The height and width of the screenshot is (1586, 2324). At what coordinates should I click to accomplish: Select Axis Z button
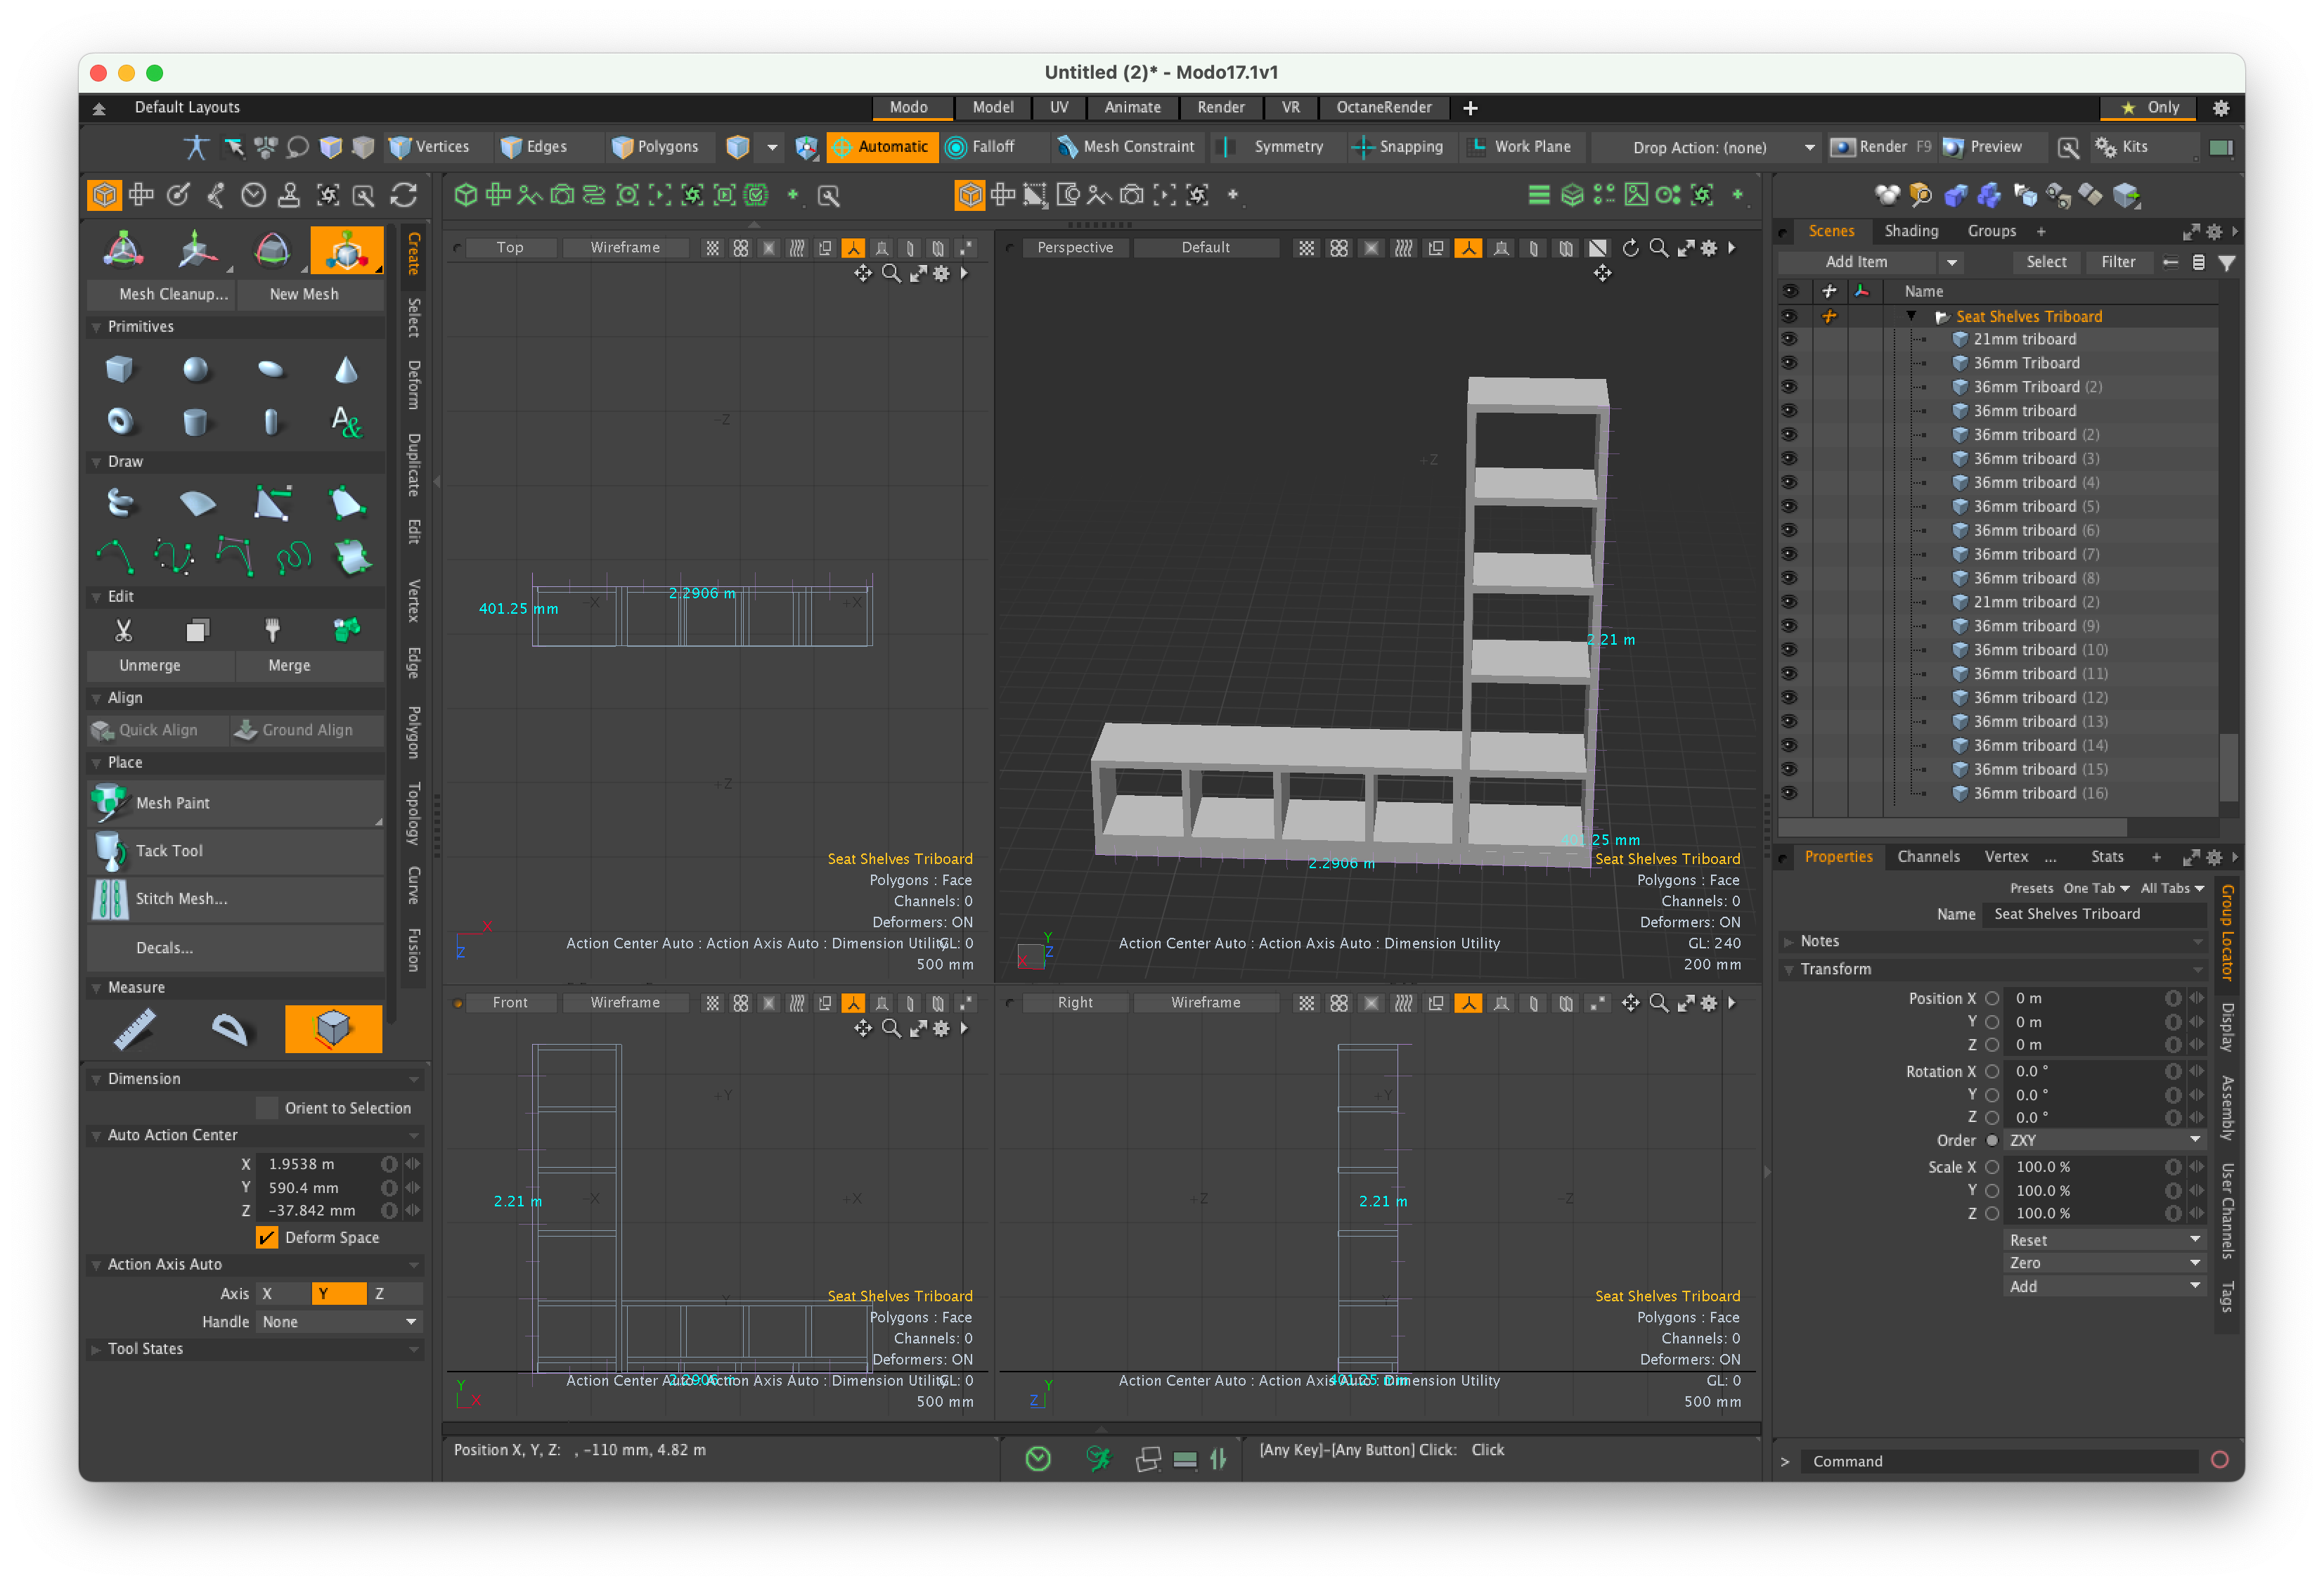395,1295
